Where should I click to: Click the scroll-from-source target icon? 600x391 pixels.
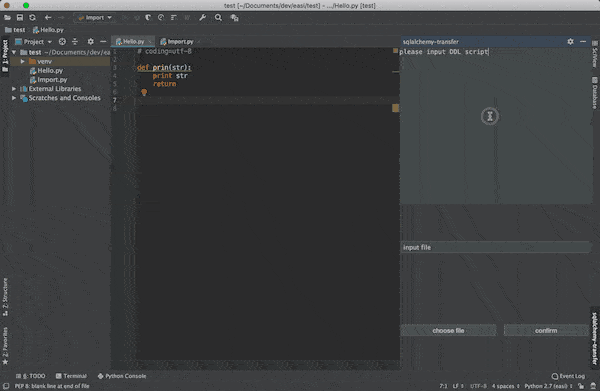coord(62,41)
